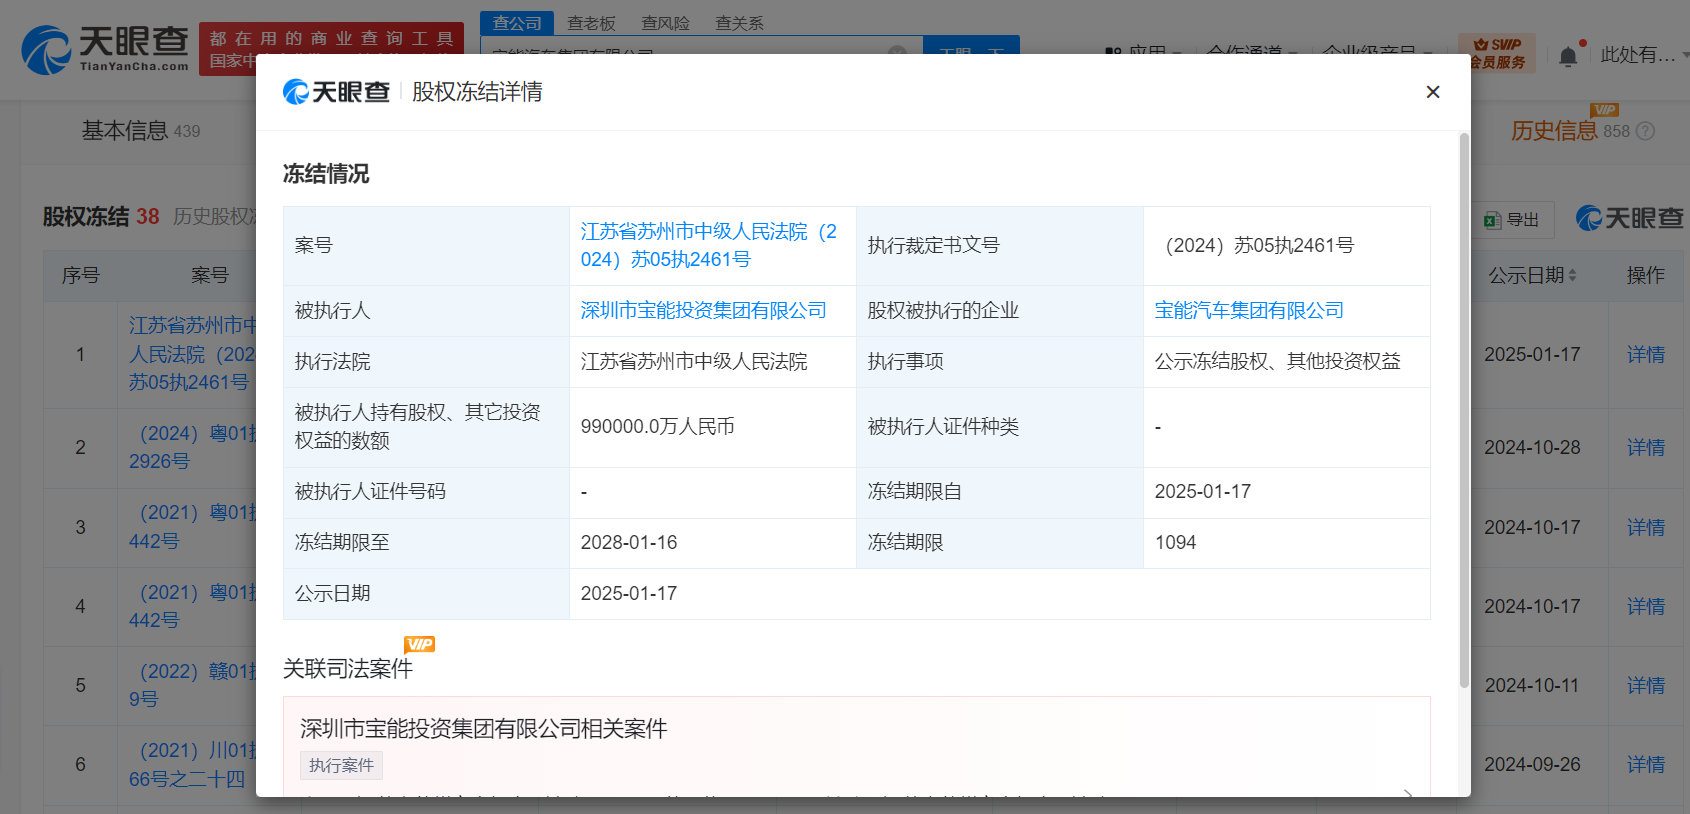Click the VIP badge above 关联司法案件
Screen dimensions: 1690x814
coord(419,644)
